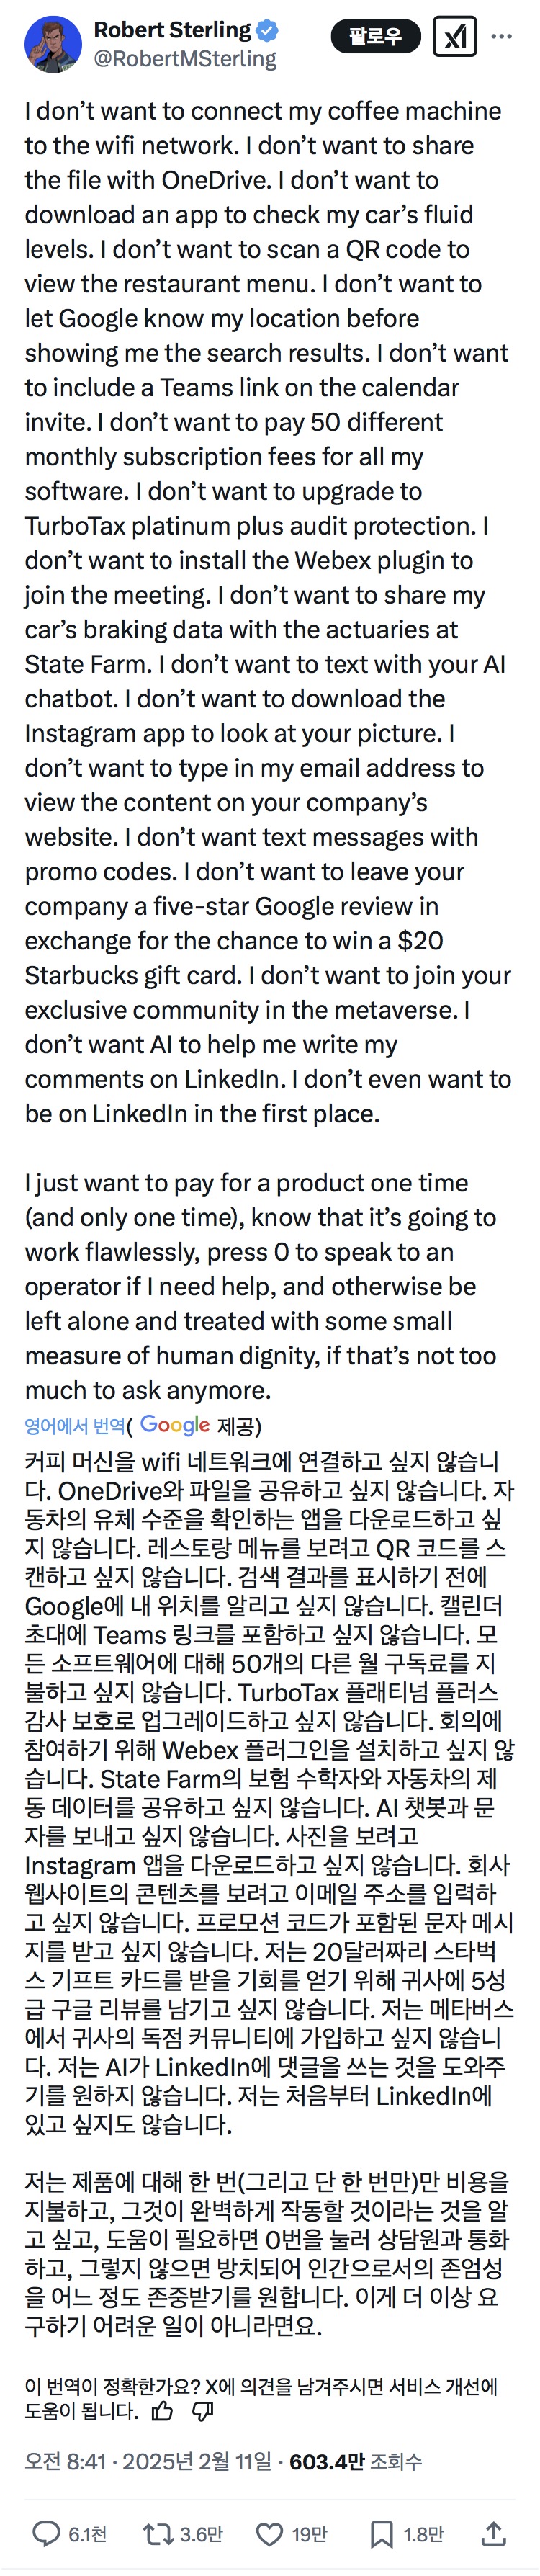Open the share menu arrow icon

pyautogui.click(x=493, y=2533)
